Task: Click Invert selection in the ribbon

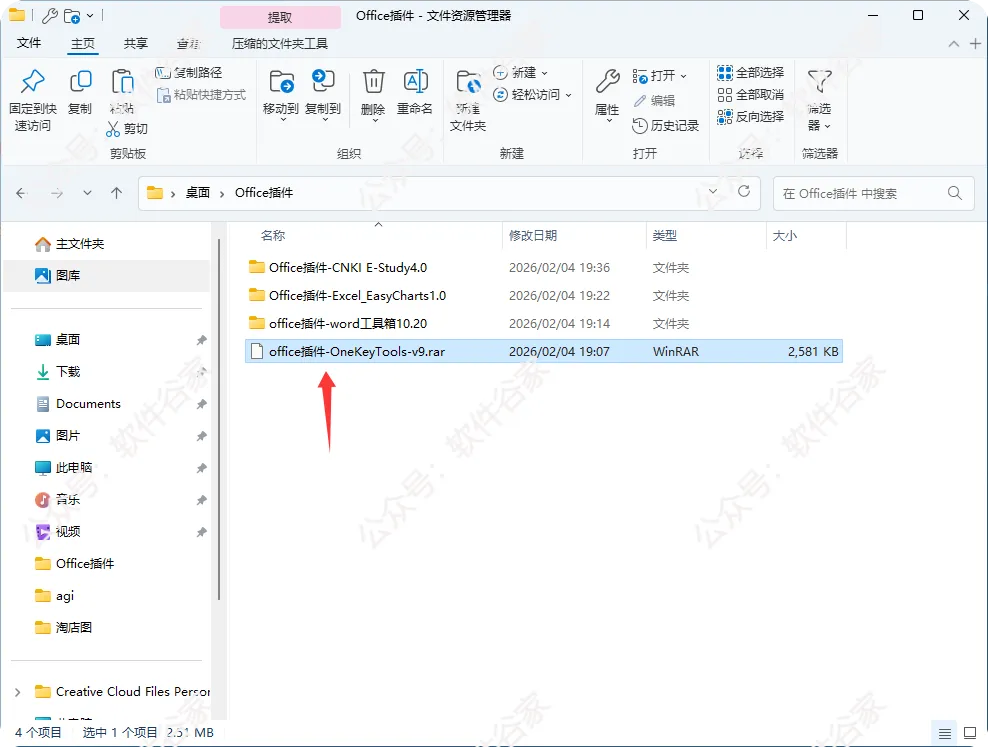Action: click(750, 117)
